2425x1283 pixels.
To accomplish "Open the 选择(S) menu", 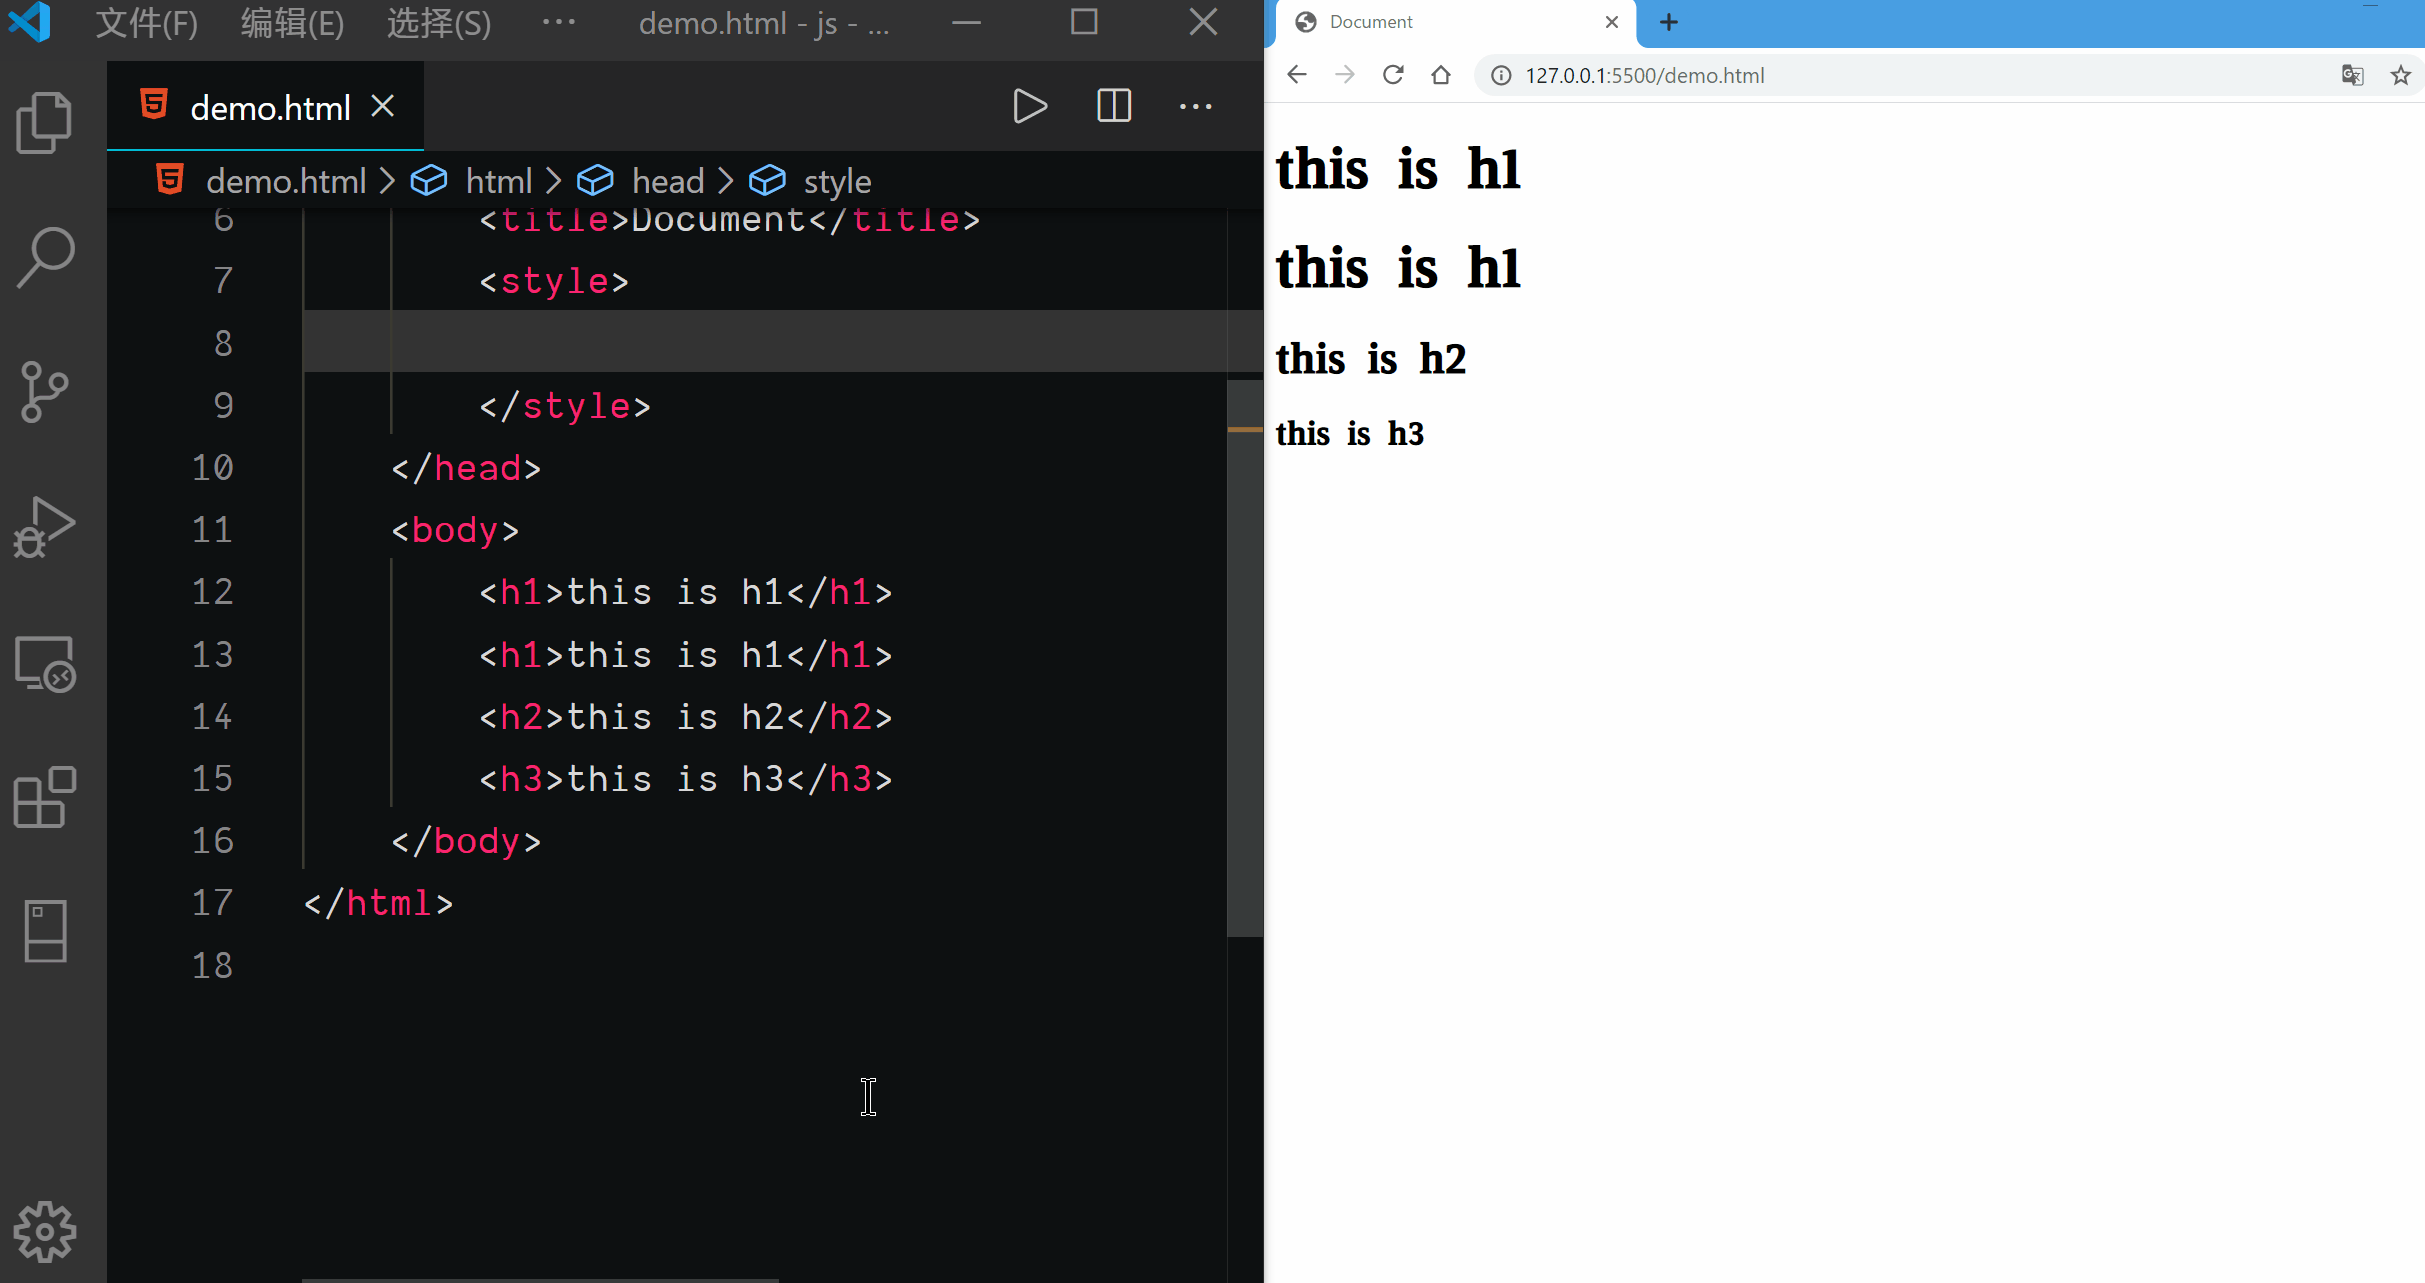I will pos(439,22).
